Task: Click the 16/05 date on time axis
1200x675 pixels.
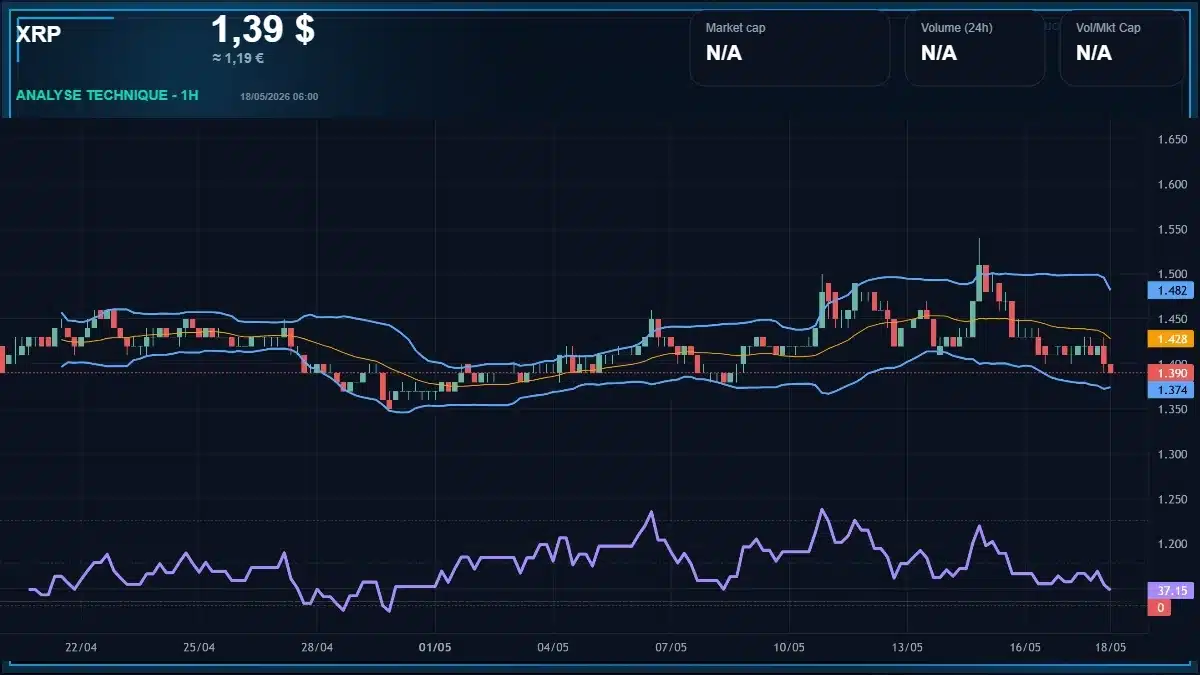Action: point(1026,648)
